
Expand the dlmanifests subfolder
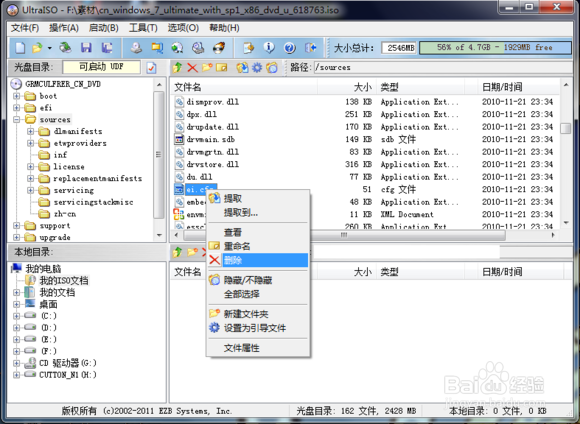30,131
